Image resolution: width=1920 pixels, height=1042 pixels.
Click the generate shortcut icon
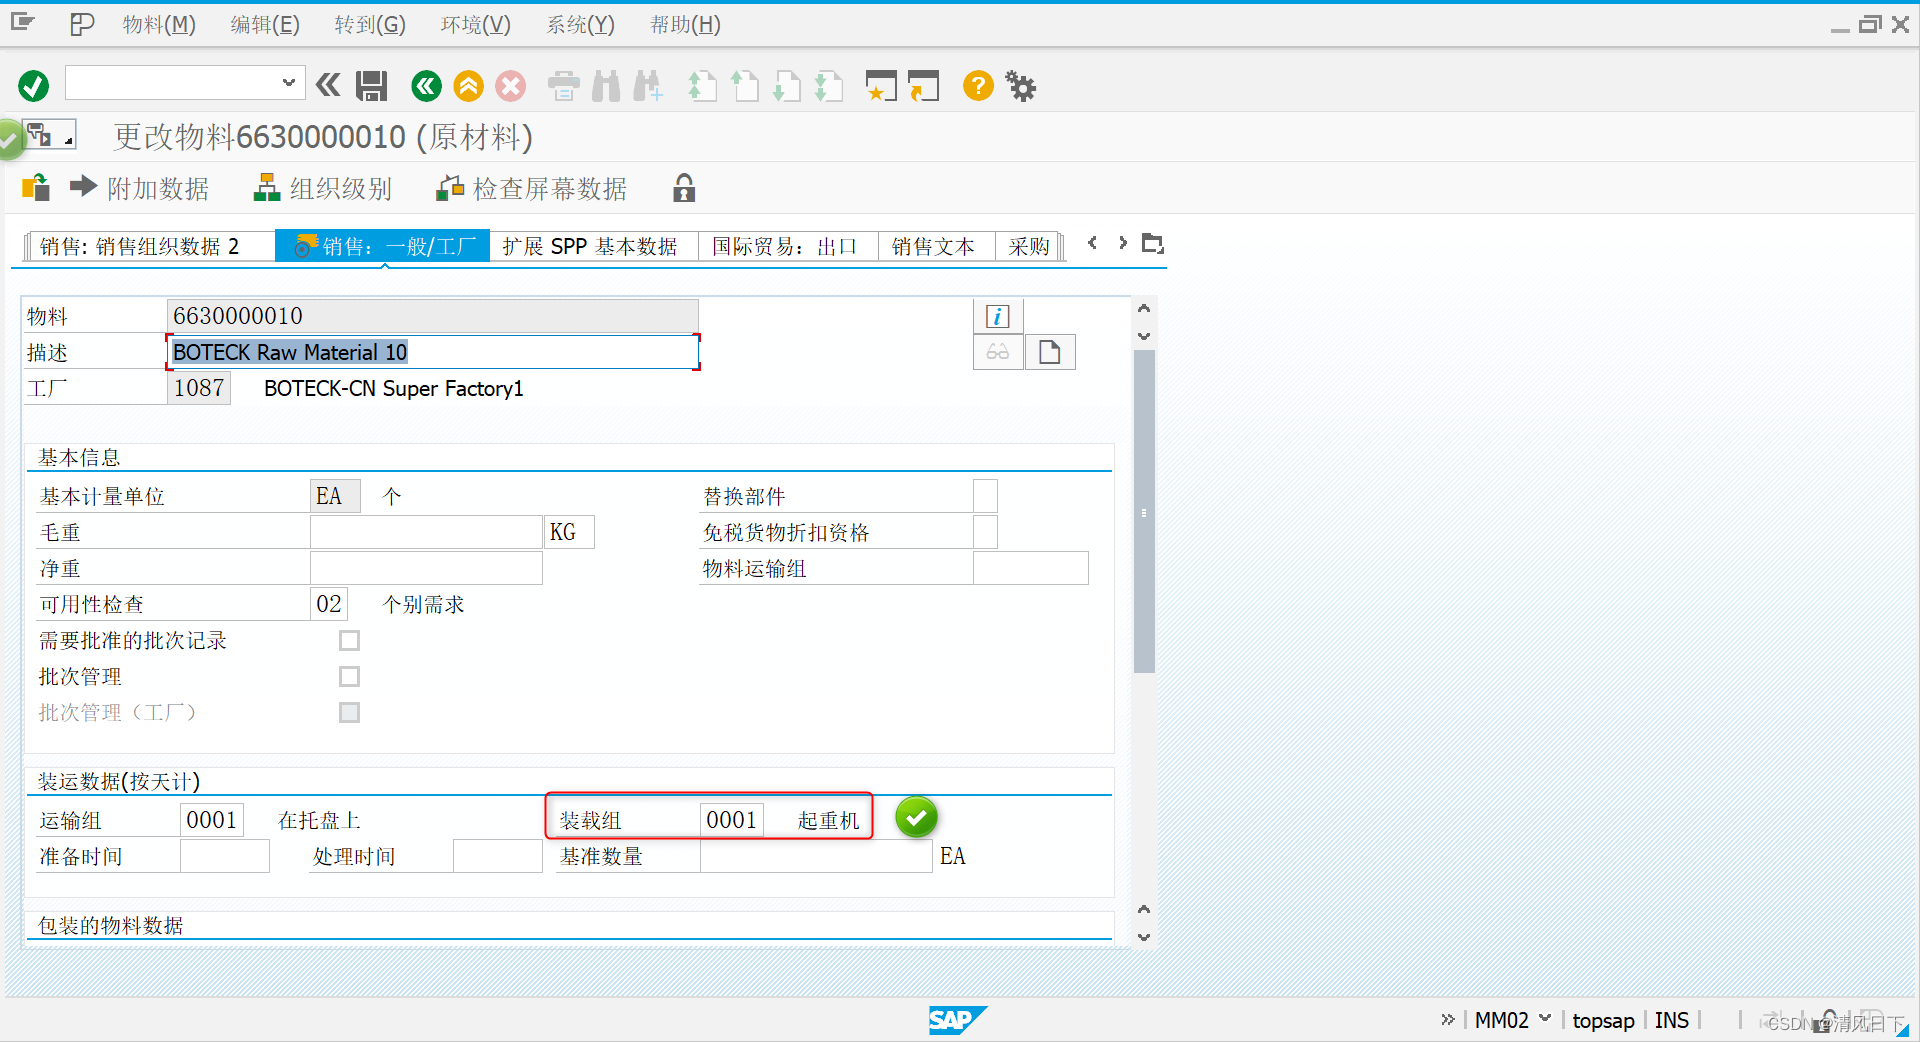(x=924, y=86)
